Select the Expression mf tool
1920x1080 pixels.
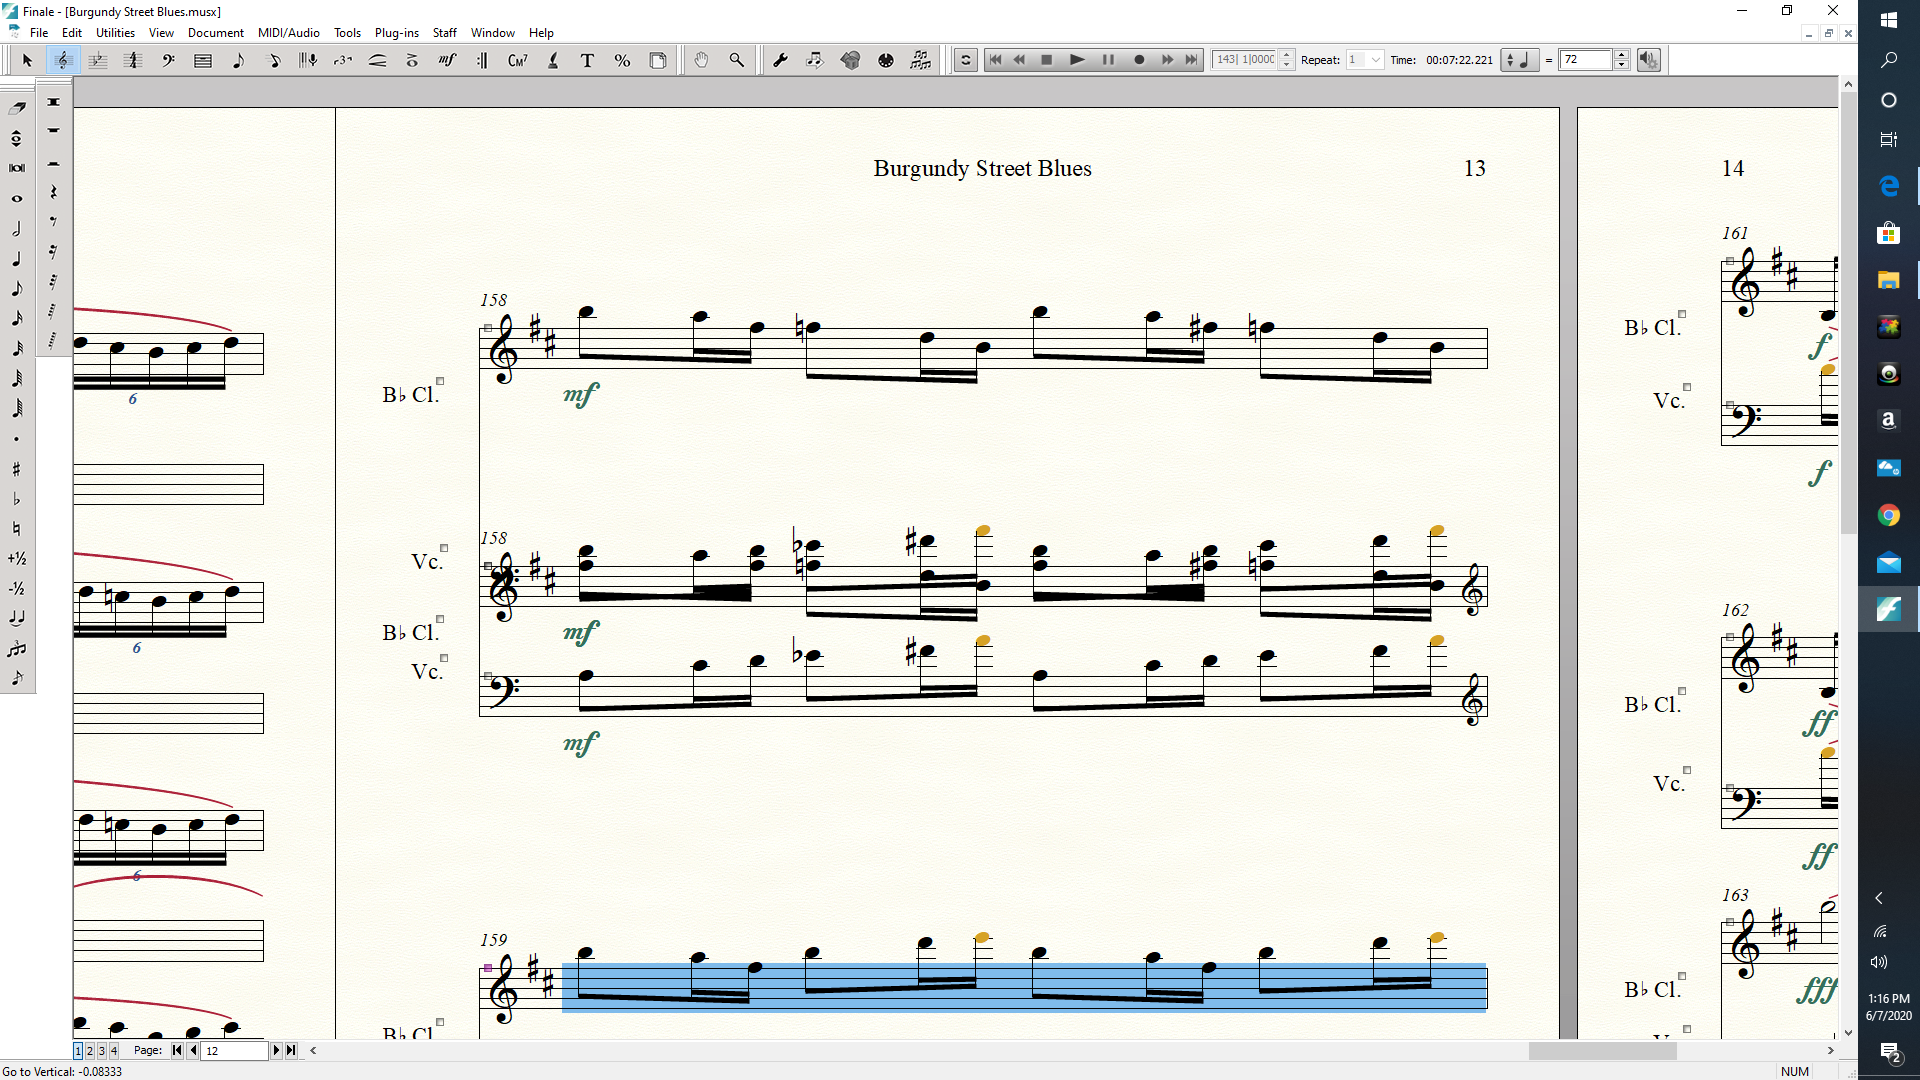(447, 60)
